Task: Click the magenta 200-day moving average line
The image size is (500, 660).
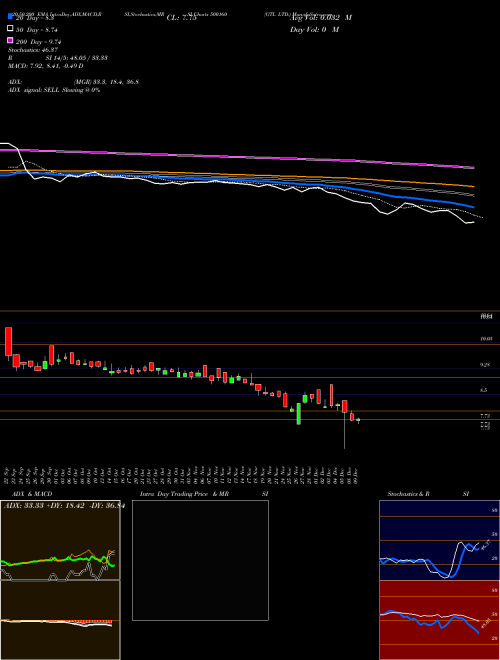Action: (x=236, y=157)
